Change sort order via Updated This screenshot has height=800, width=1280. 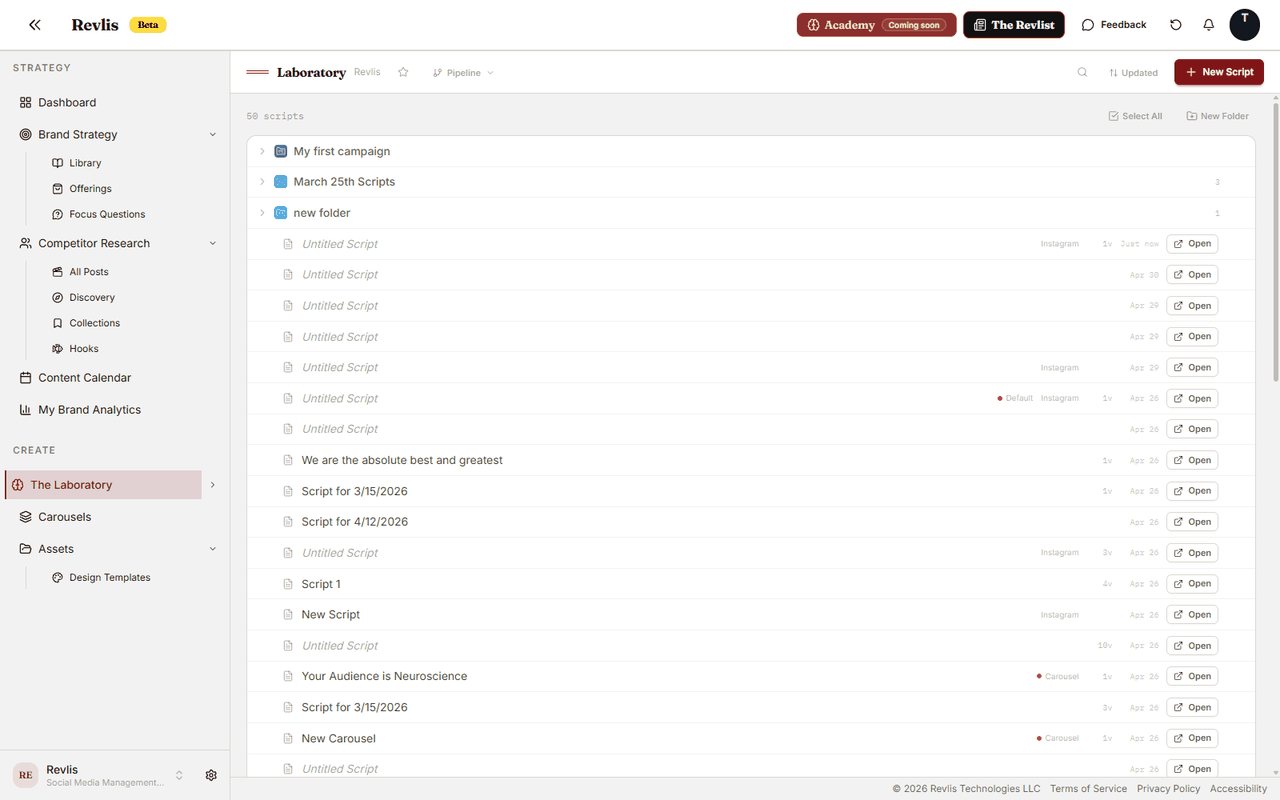(x=1133, y=73)
